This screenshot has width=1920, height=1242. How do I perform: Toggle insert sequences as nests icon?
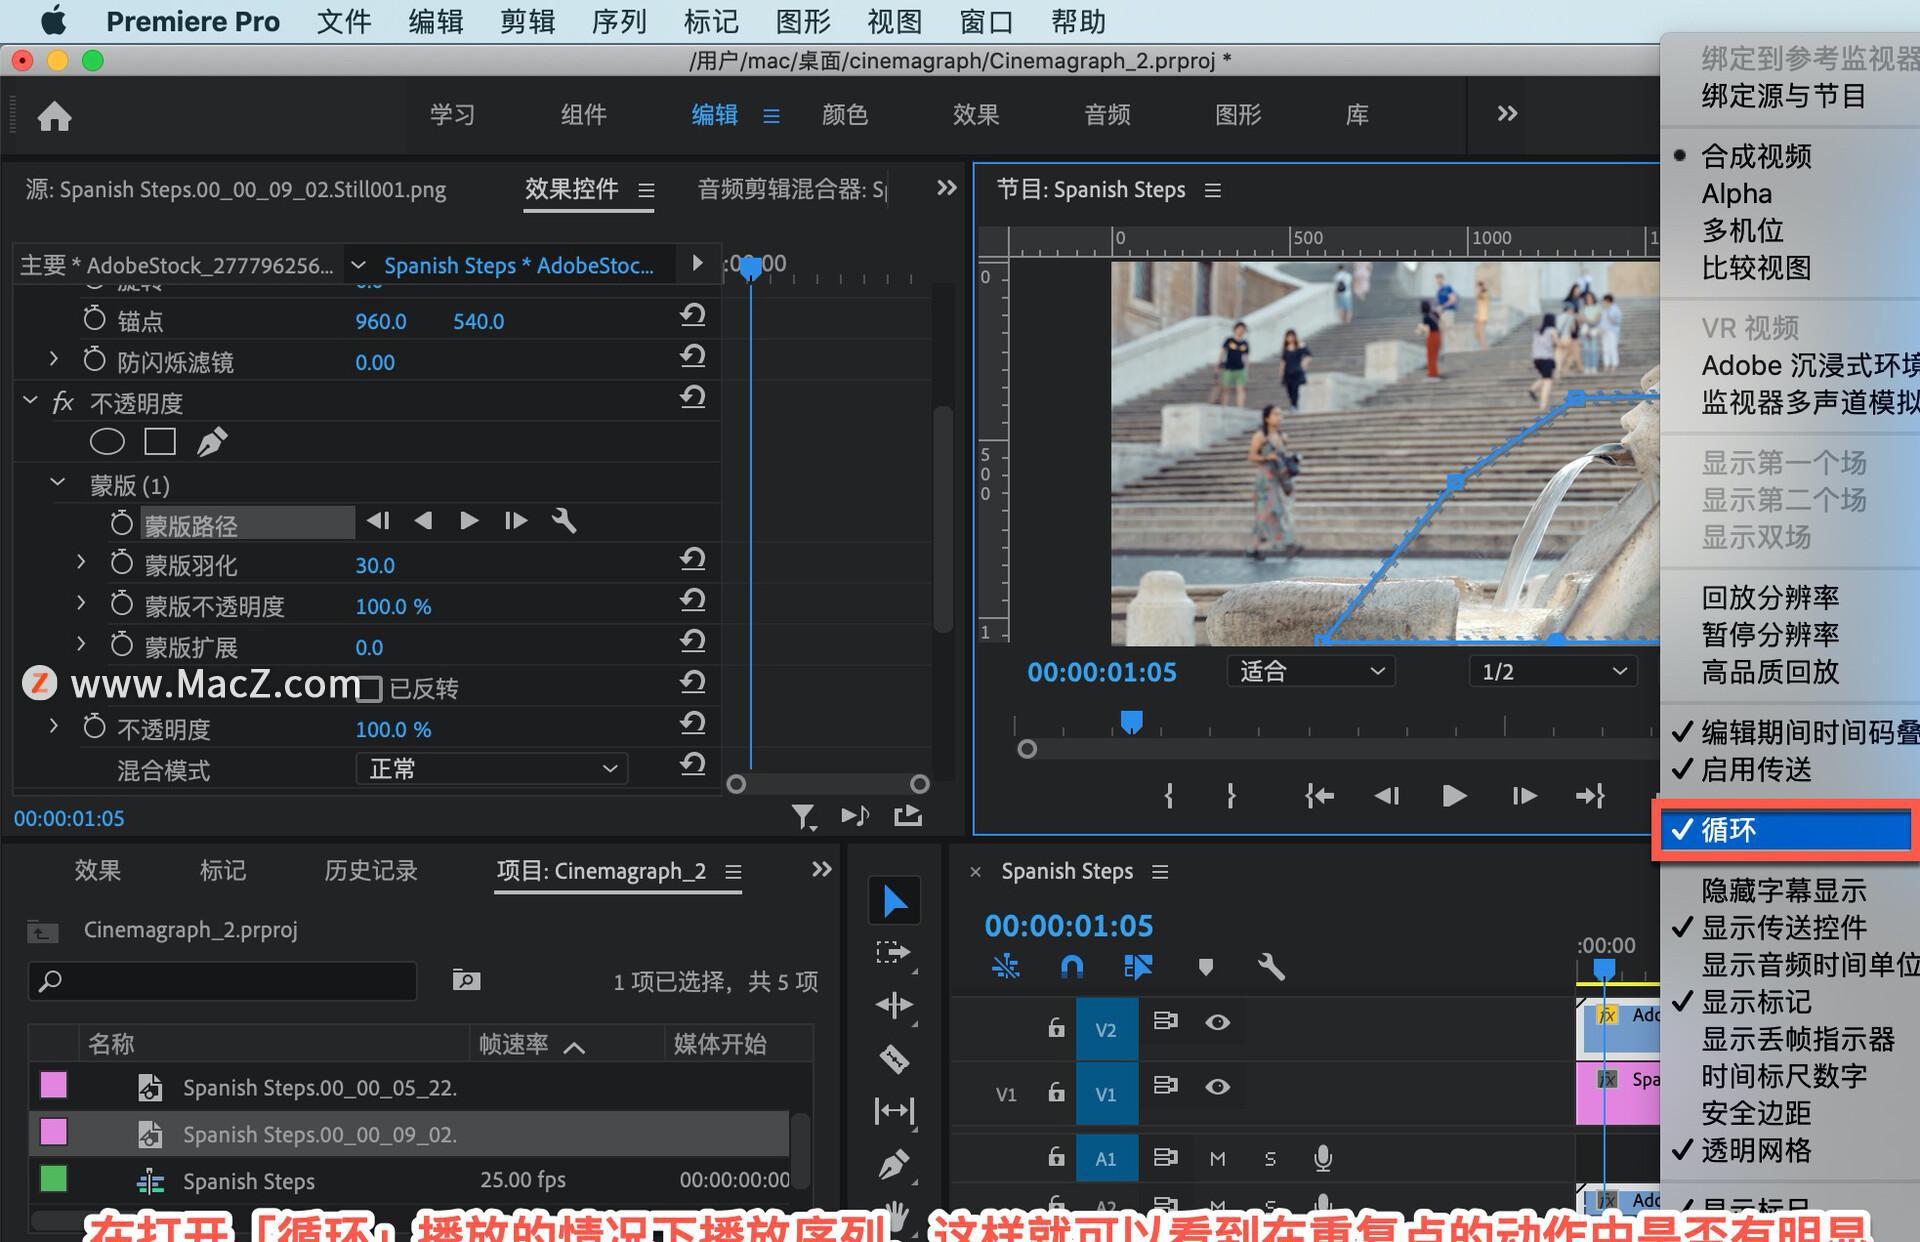point(1006,966)
